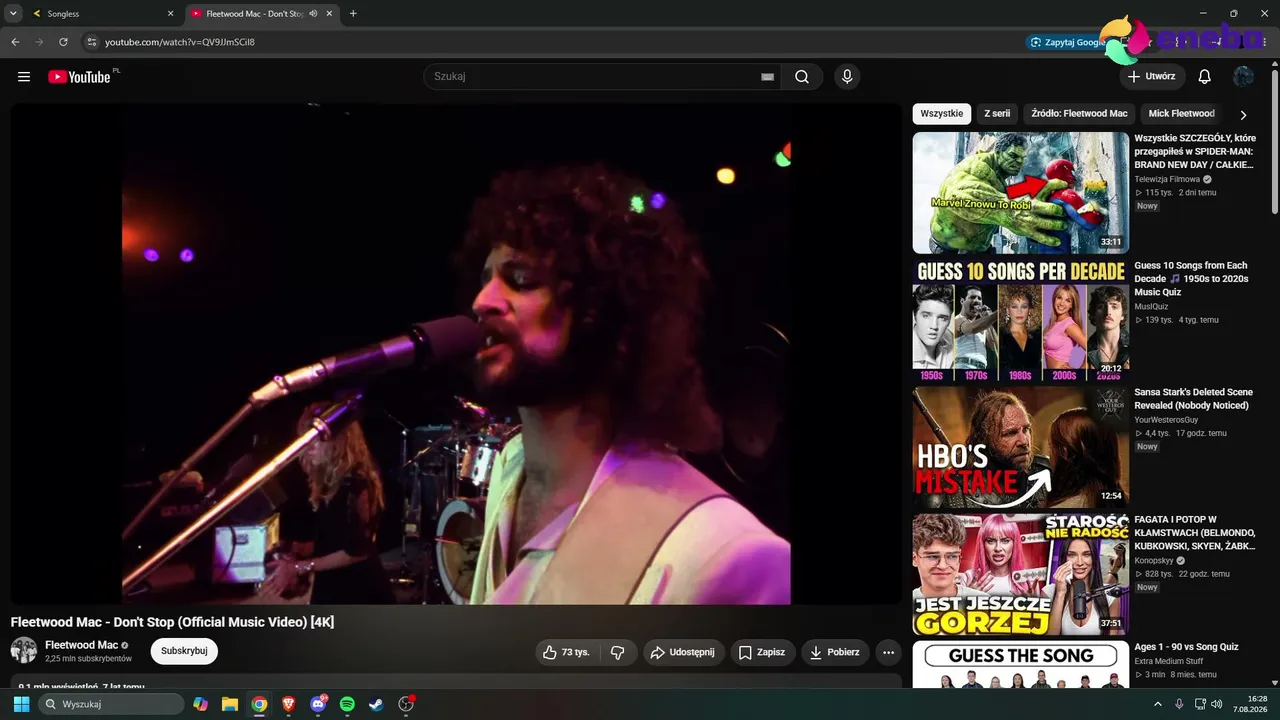The height and width of the screenshot is (720, 1280).
Task: Open the Guess the Song thumbnail
Action: click(1021, 664)
